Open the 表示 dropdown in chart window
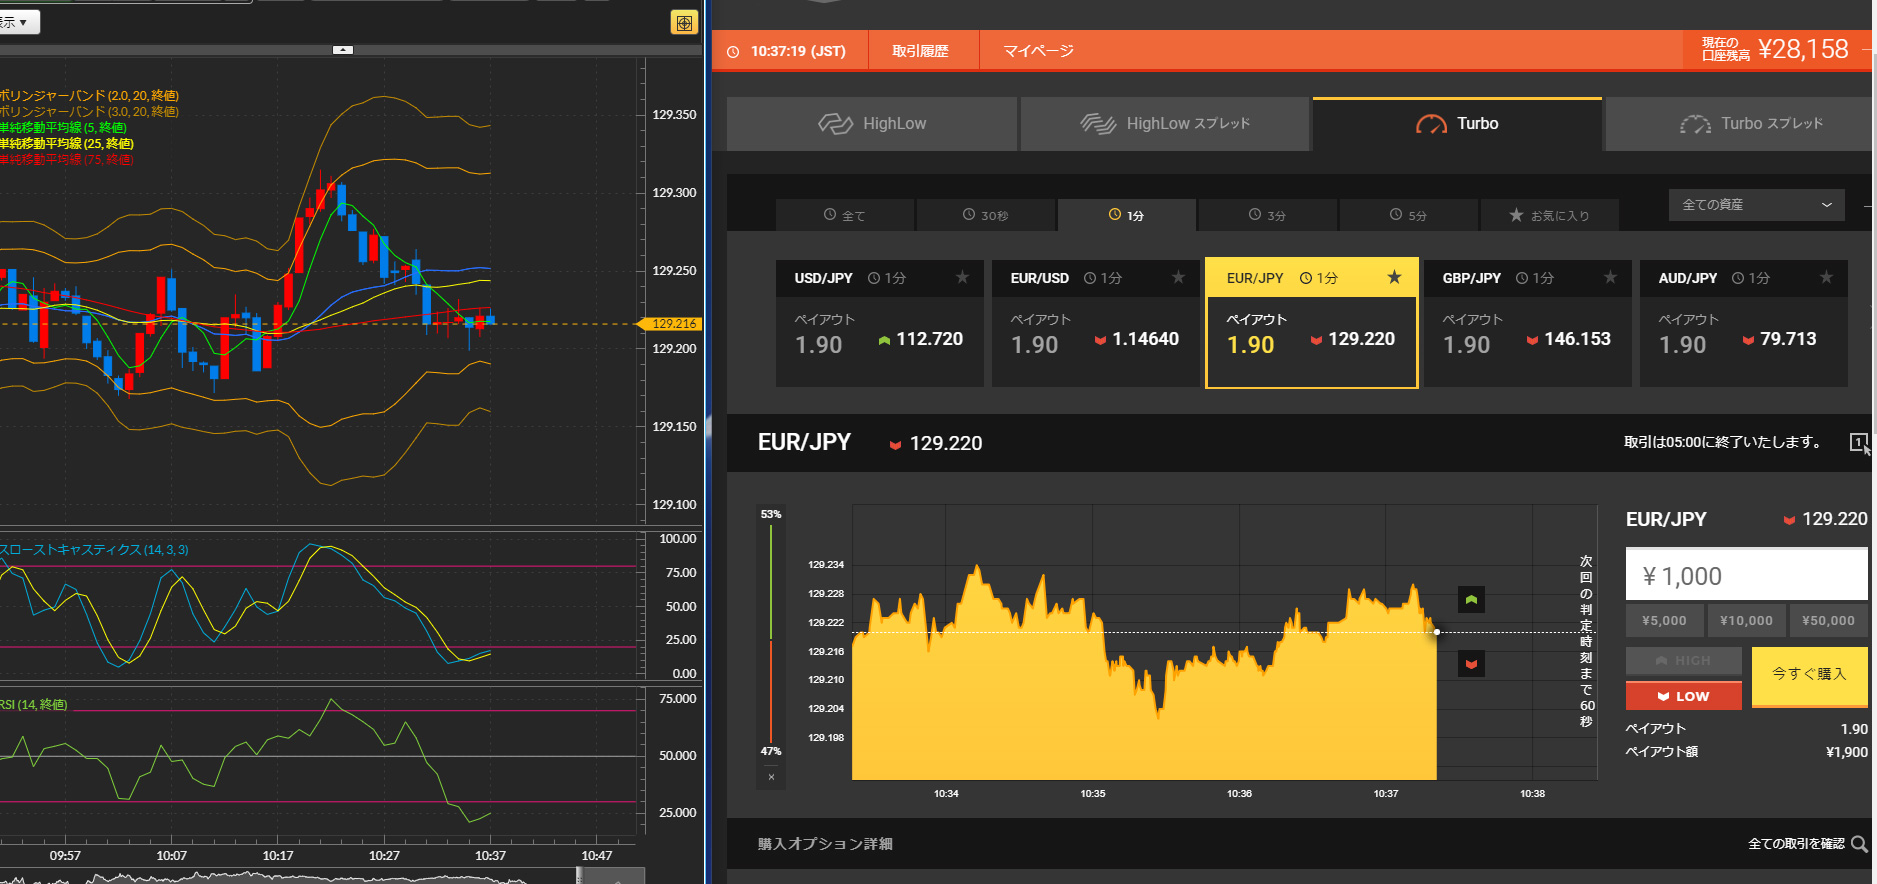This screenshot has width=1877, height=884. tap(19, 22)
